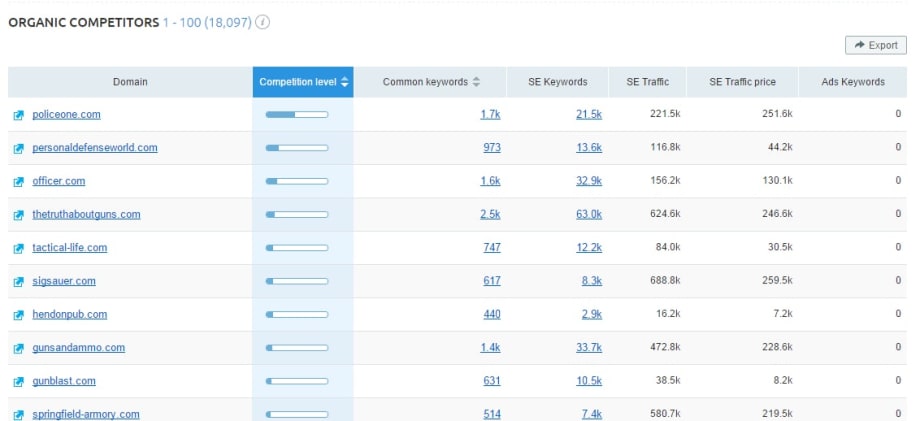Click competition level bar for policeone.com
The image size is (920, 421).
click(x=296, y=115)
